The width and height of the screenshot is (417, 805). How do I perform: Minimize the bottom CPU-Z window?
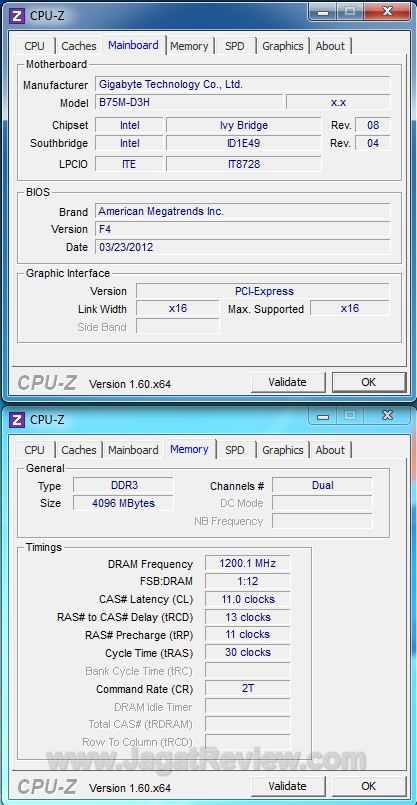(324, 416)
